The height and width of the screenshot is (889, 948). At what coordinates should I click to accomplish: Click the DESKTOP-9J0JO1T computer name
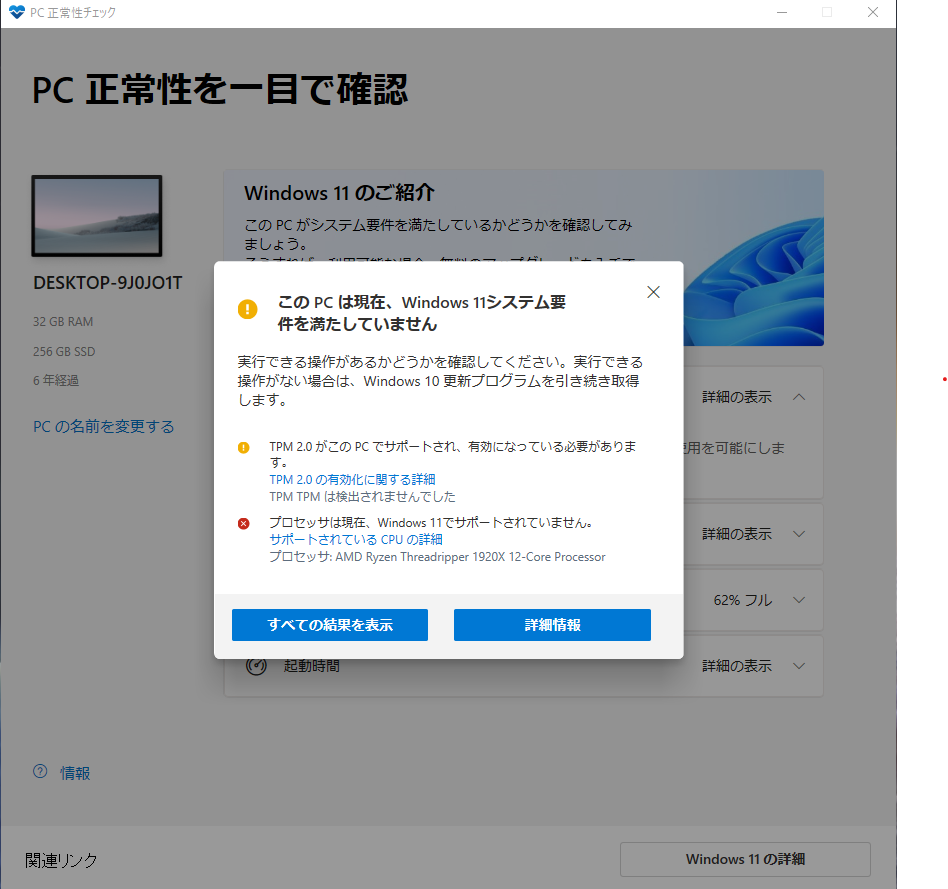[108, 283]
